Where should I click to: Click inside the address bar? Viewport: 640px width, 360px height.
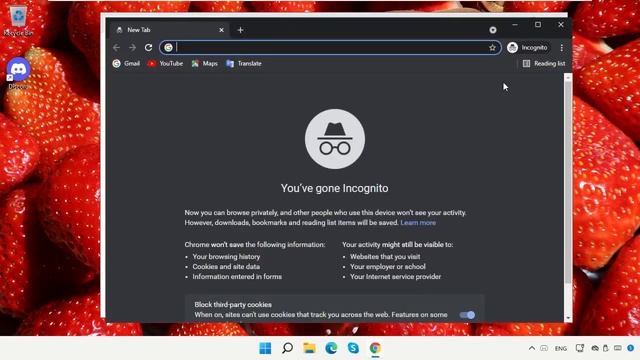331,48
